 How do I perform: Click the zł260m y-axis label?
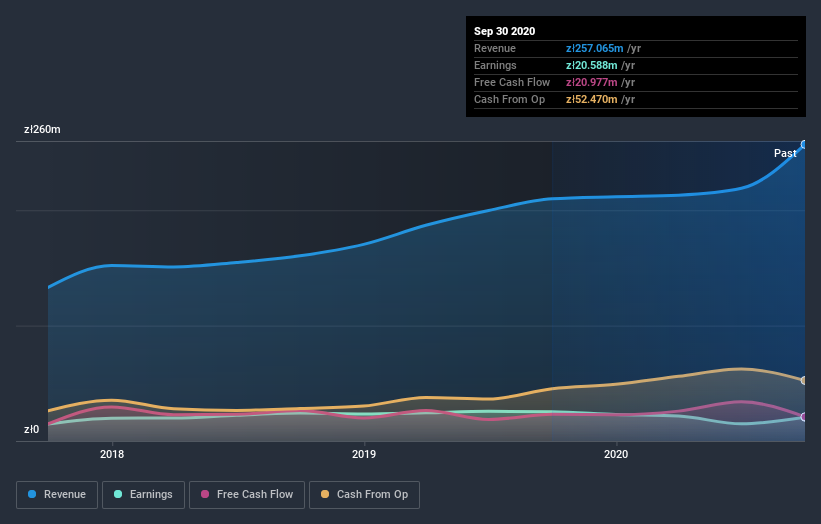42,129
